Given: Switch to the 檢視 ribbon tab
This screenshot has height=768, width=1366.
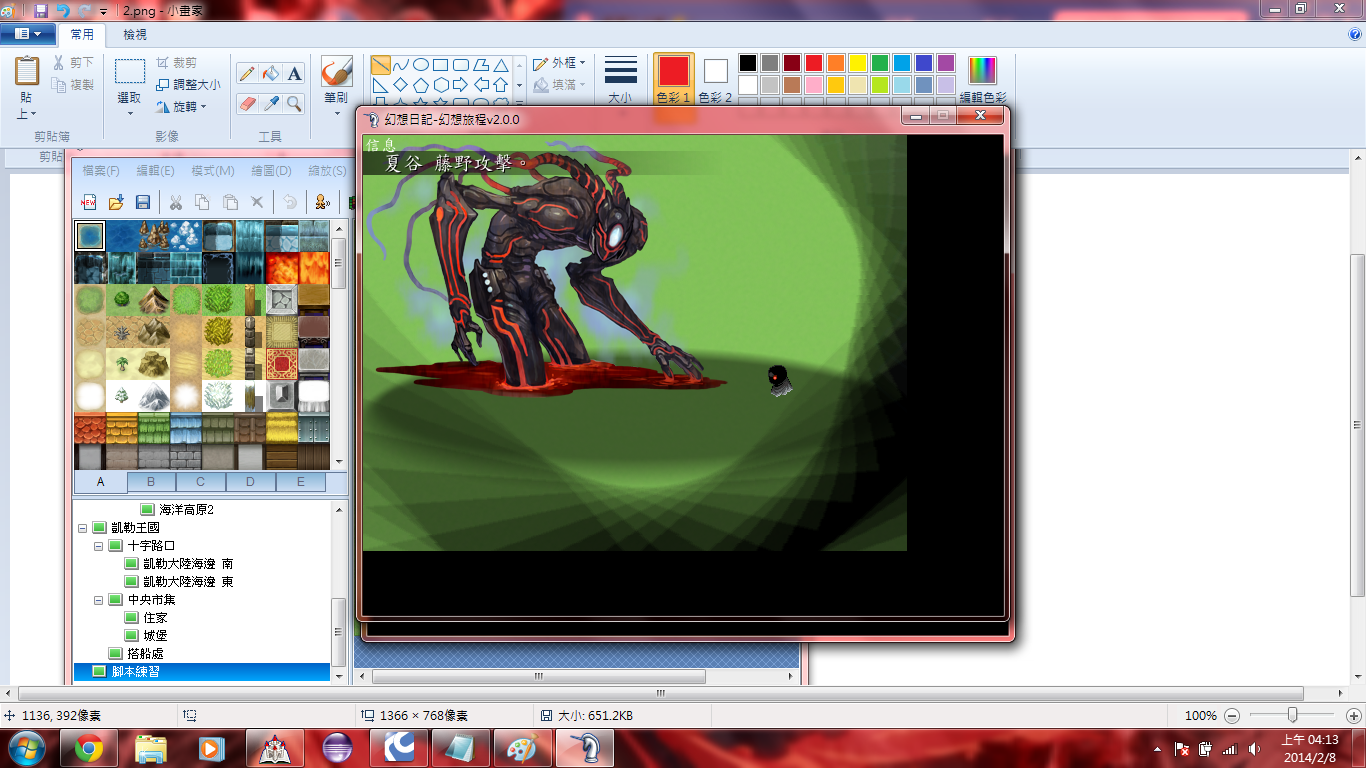Looking at the screenshot, I should pos(135,34).
